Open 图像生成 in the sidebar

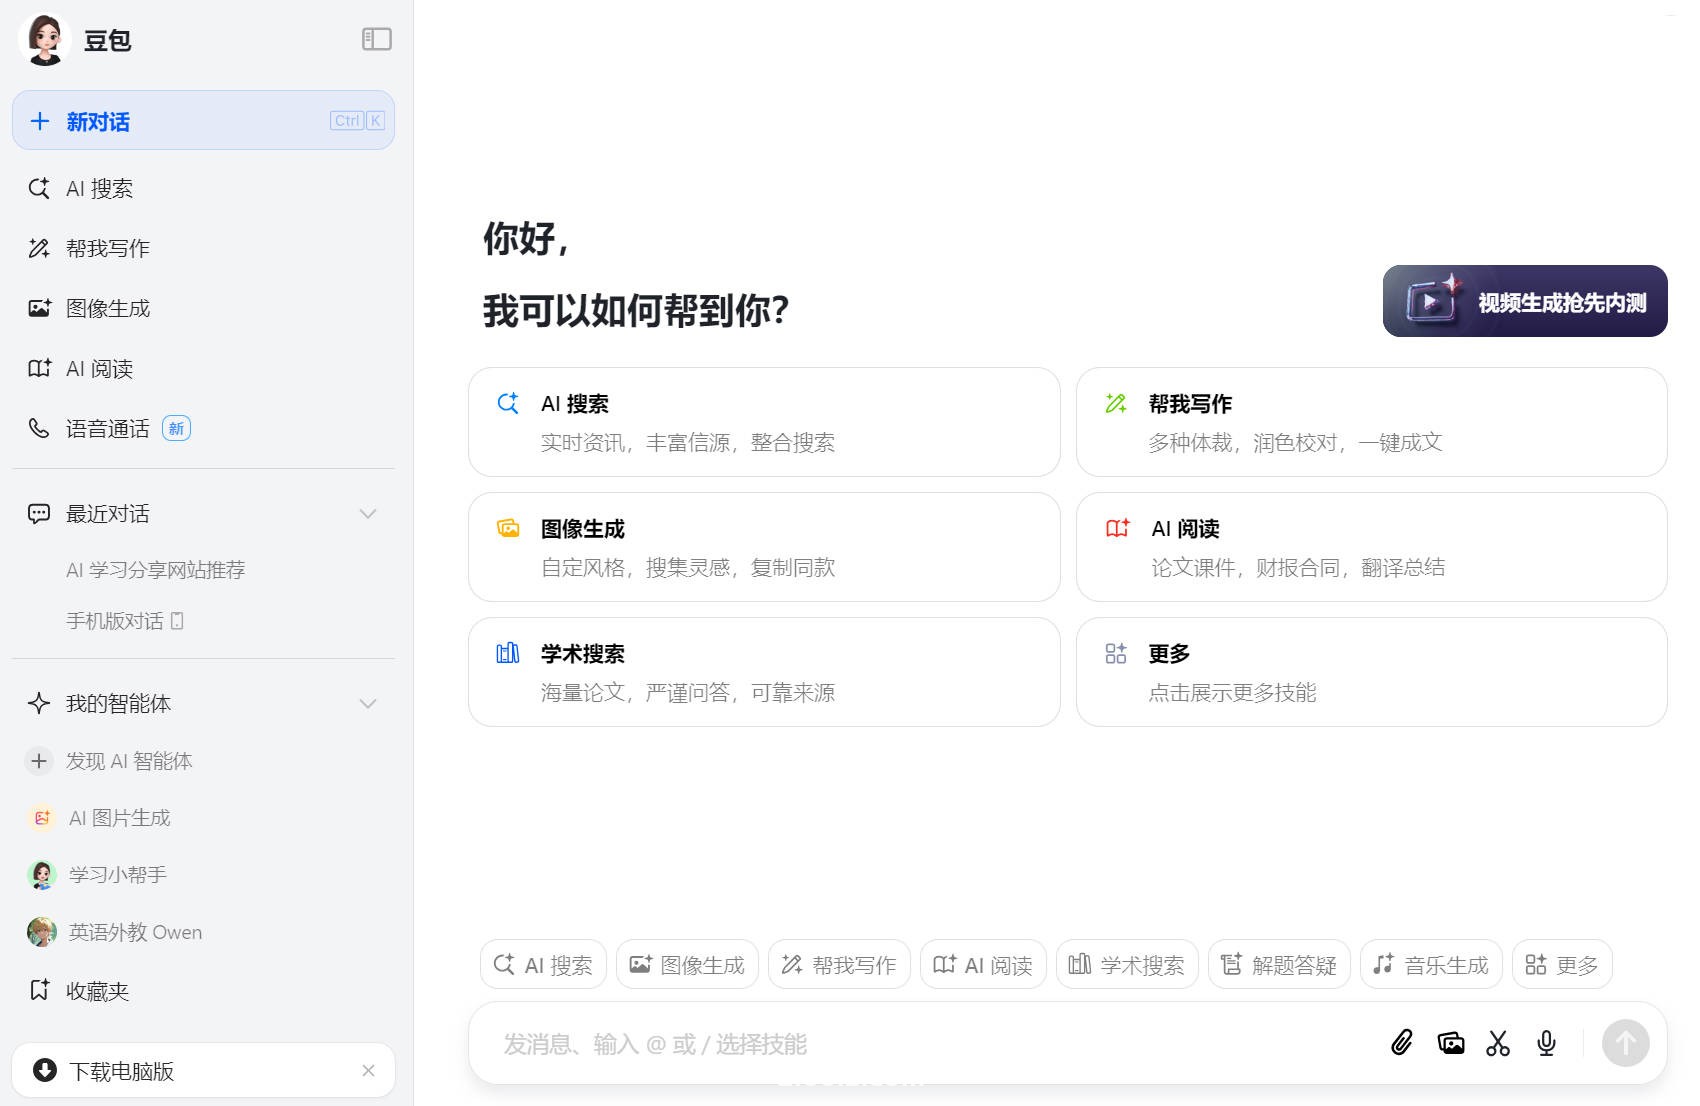point(203,308)
